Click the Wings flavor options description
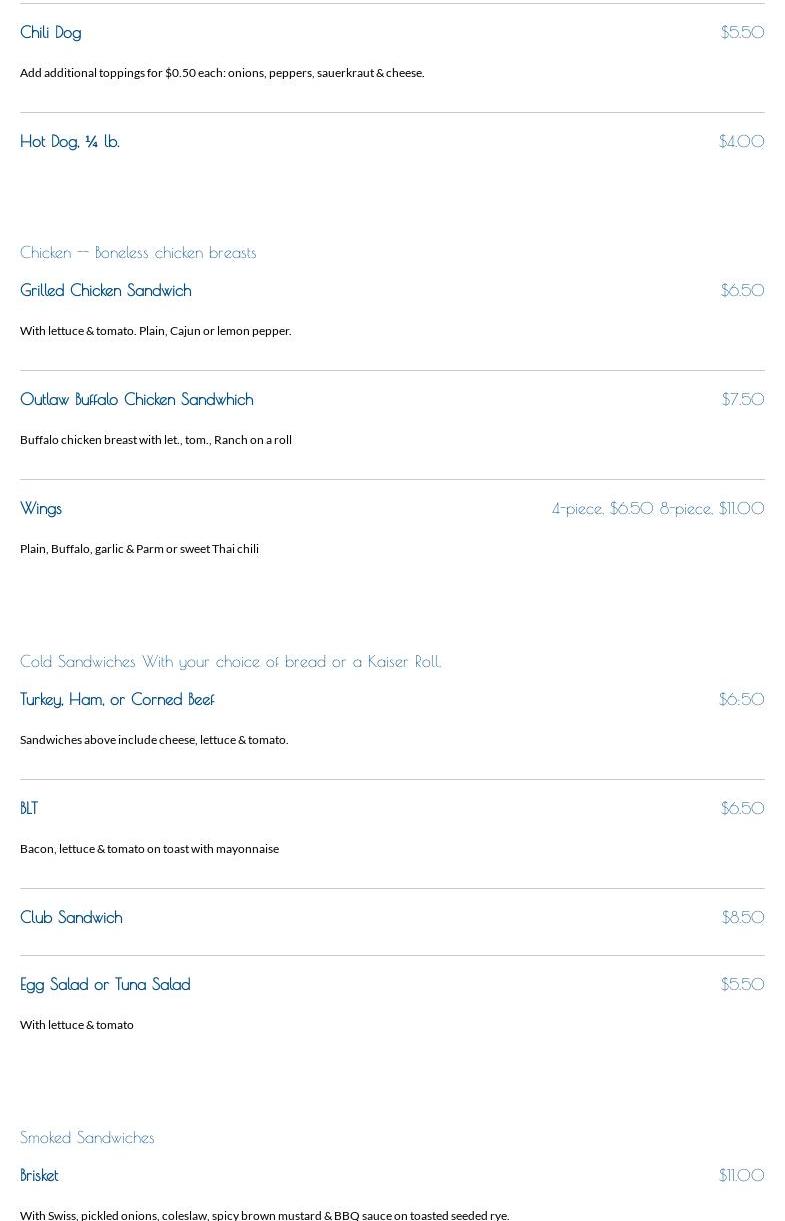 tap(139, 548)
